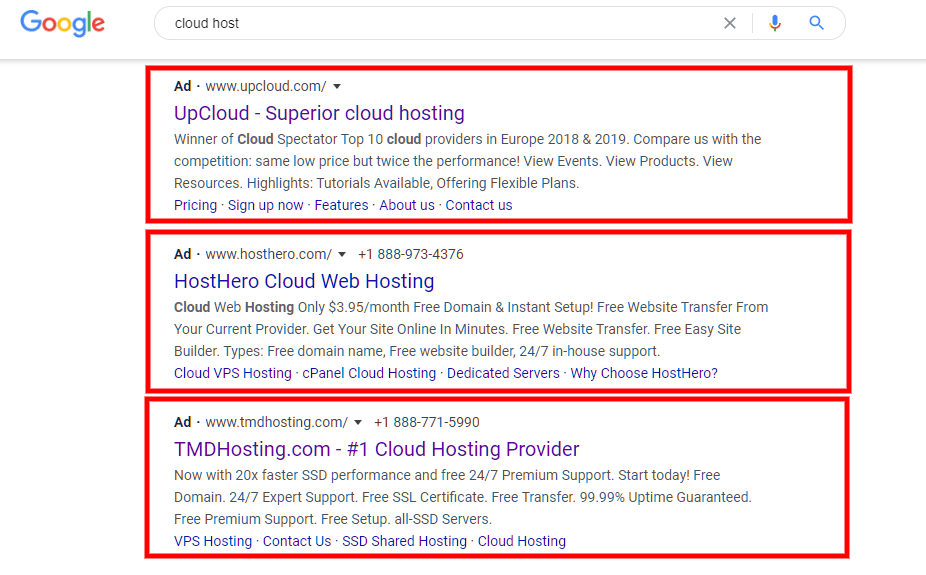926x575 pixels.
Task: Go to UpCloud Pricing sitelink
Action: 195,205
